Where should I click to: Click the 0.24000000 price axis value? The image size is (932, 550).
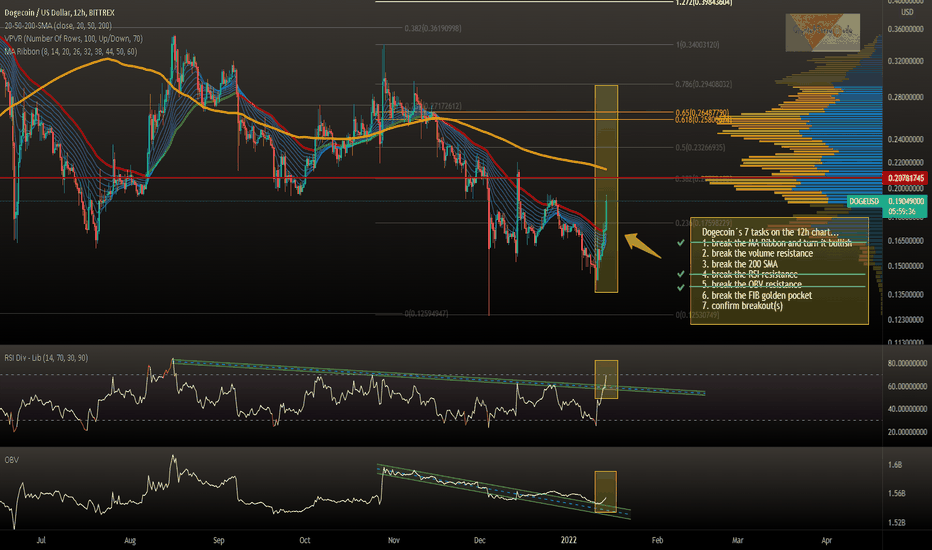(906, 140)
